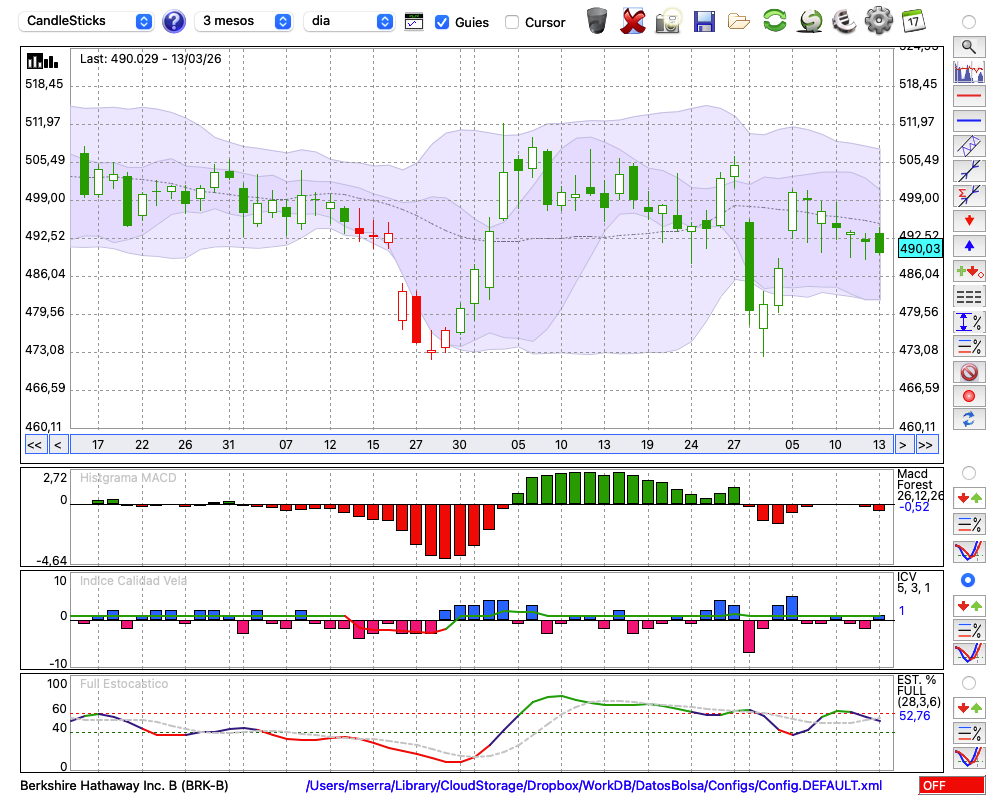The height and width of the screenshot is (800, 1000).
Task: Click the trash can icon in toolbar
Action: [597, 20]
